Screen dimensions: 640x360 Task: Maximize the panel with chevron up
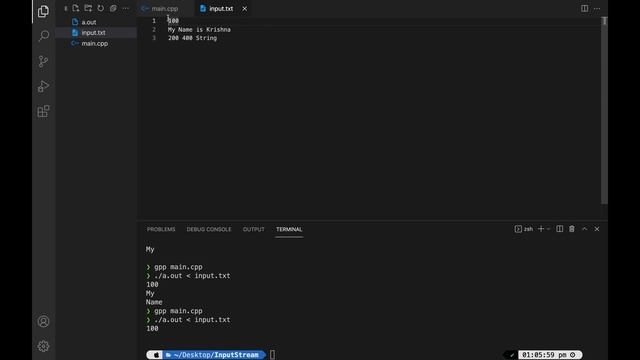tap(584, 229)
